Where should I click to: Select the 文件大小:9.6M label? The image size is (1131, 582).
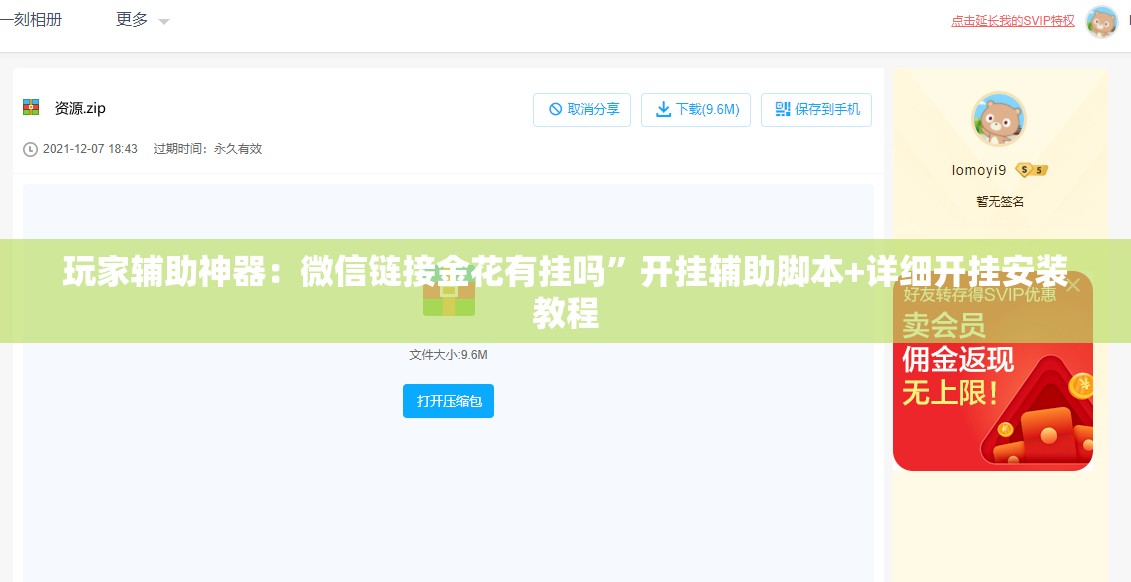(x=449, y=355)
